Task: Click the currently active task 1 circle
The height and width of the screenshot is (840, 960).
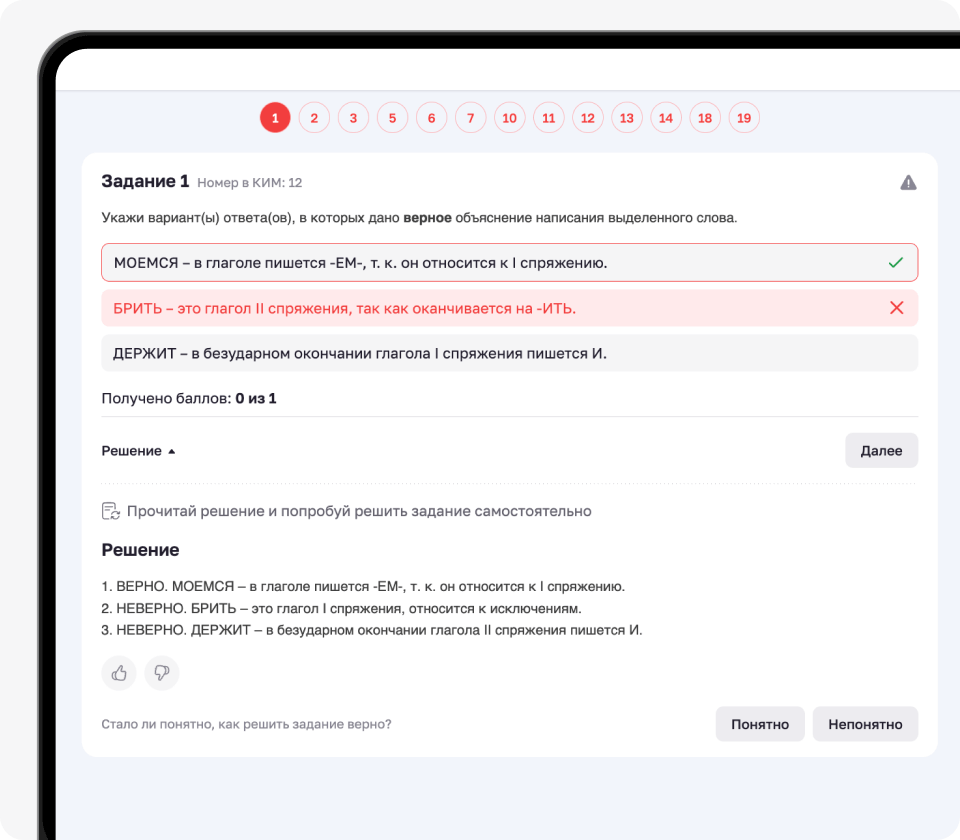Action: point(275,117)
